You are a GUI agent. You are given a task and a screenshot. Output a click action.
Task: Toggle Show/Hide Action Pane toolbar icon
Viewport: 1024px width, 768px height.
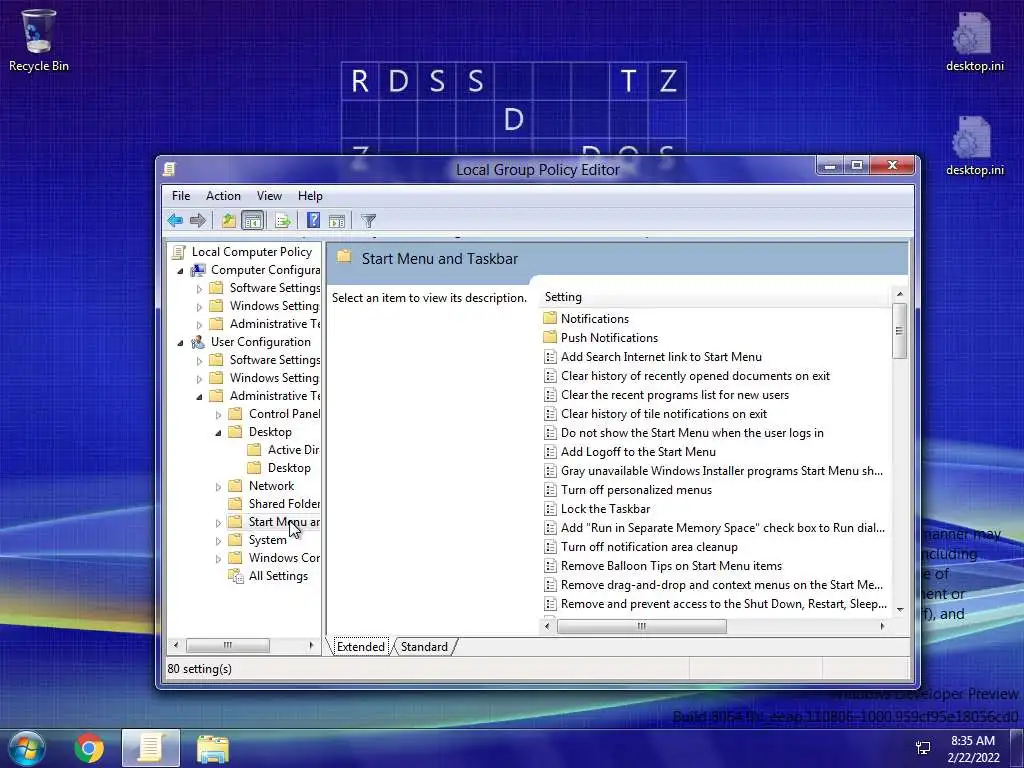[x=337, y=221]
